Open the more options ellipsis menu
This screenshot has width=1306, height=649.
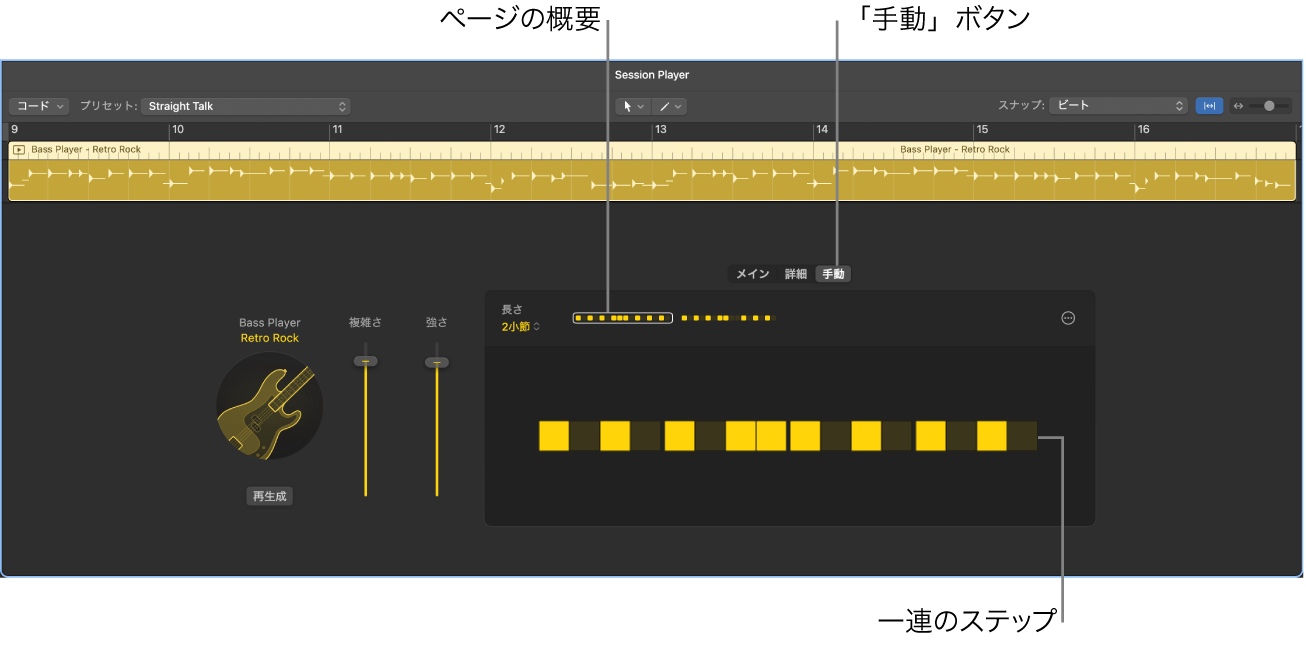pos(1068,318)
